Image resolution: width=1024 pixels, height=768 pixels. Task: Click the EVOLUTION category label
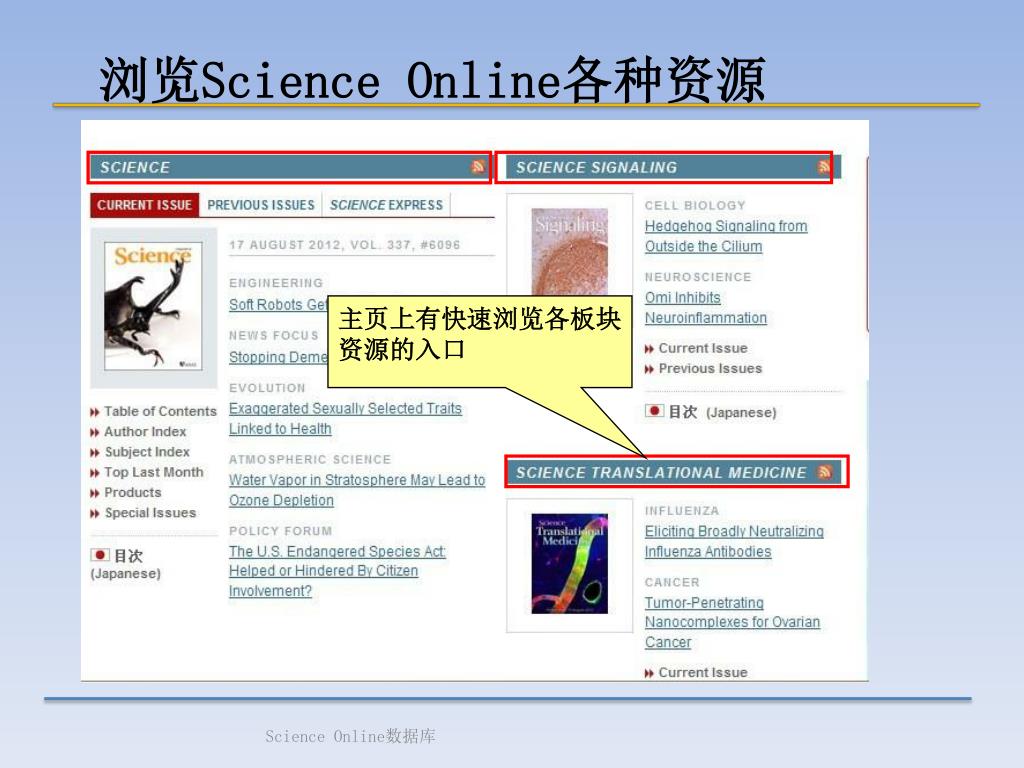click(267, 388)
